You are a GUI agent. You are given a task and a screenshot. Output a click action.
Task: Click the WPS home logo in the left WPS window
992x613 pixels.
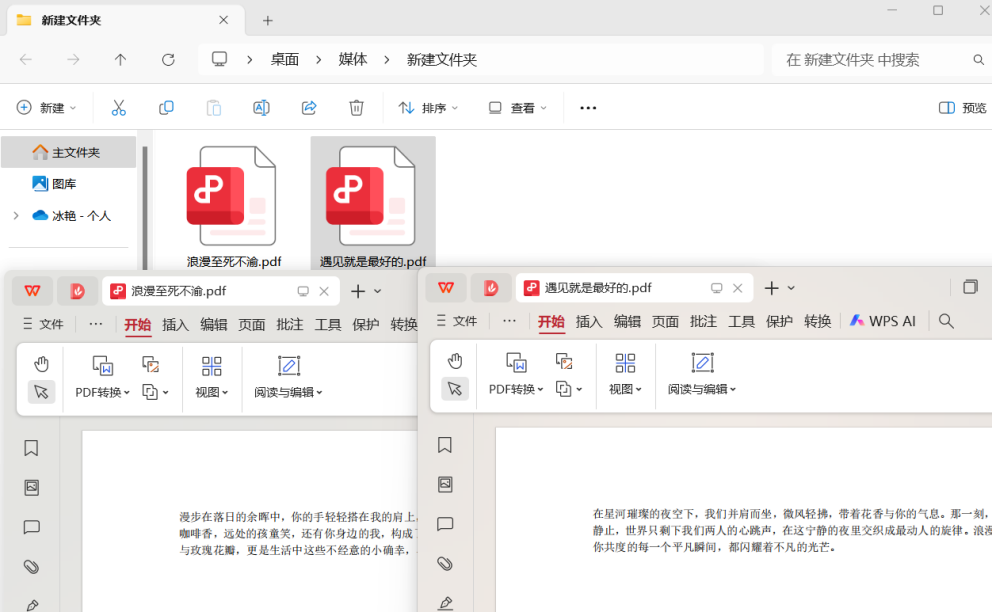point(32,291)
